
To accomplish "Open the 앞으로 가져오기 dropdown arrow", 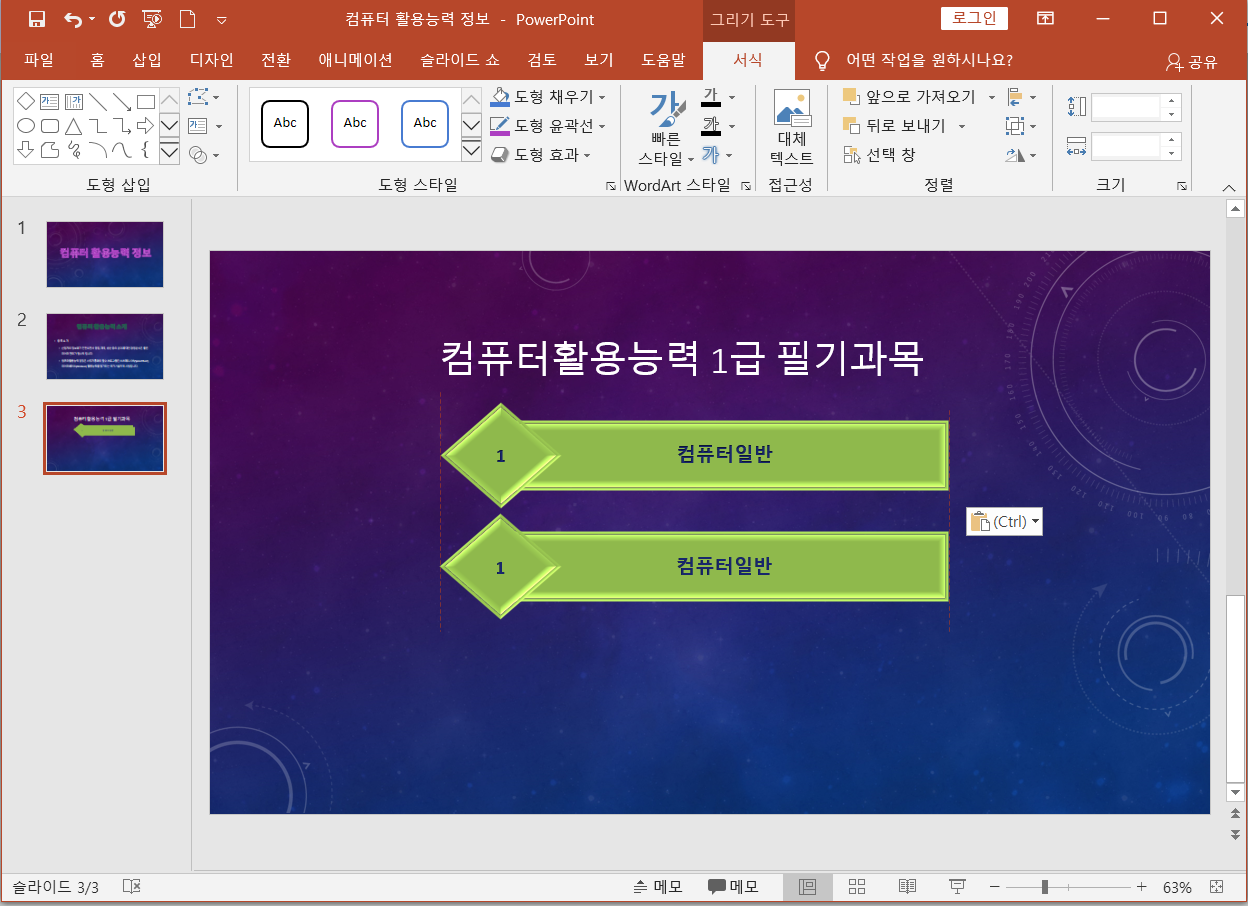I will pos(992,97).
